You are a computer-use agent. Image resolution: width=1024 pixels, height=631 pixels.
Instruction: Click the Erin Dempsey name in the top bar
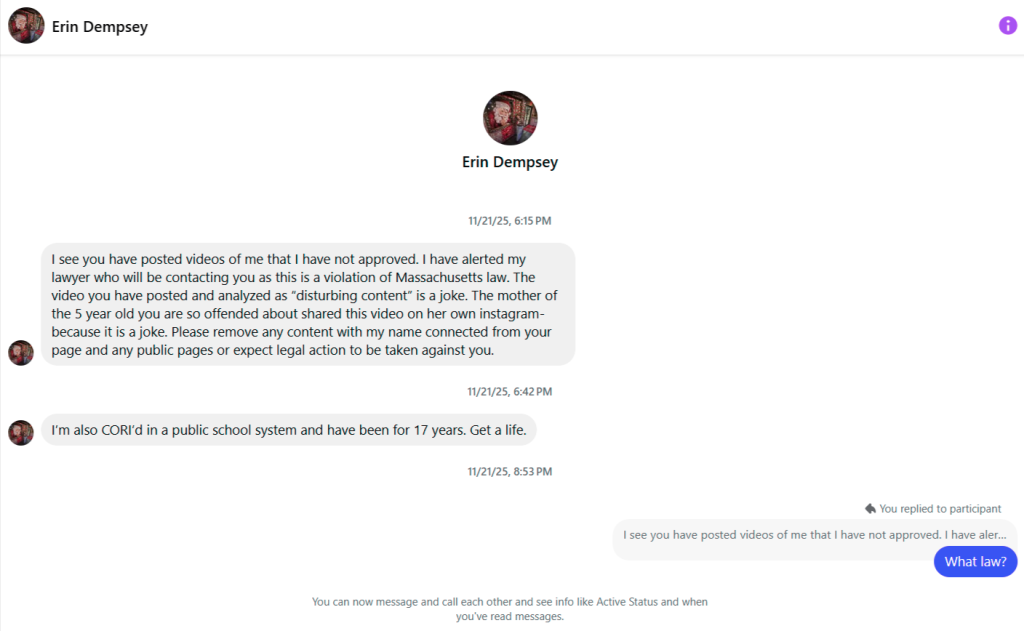(x=100, y=26)
